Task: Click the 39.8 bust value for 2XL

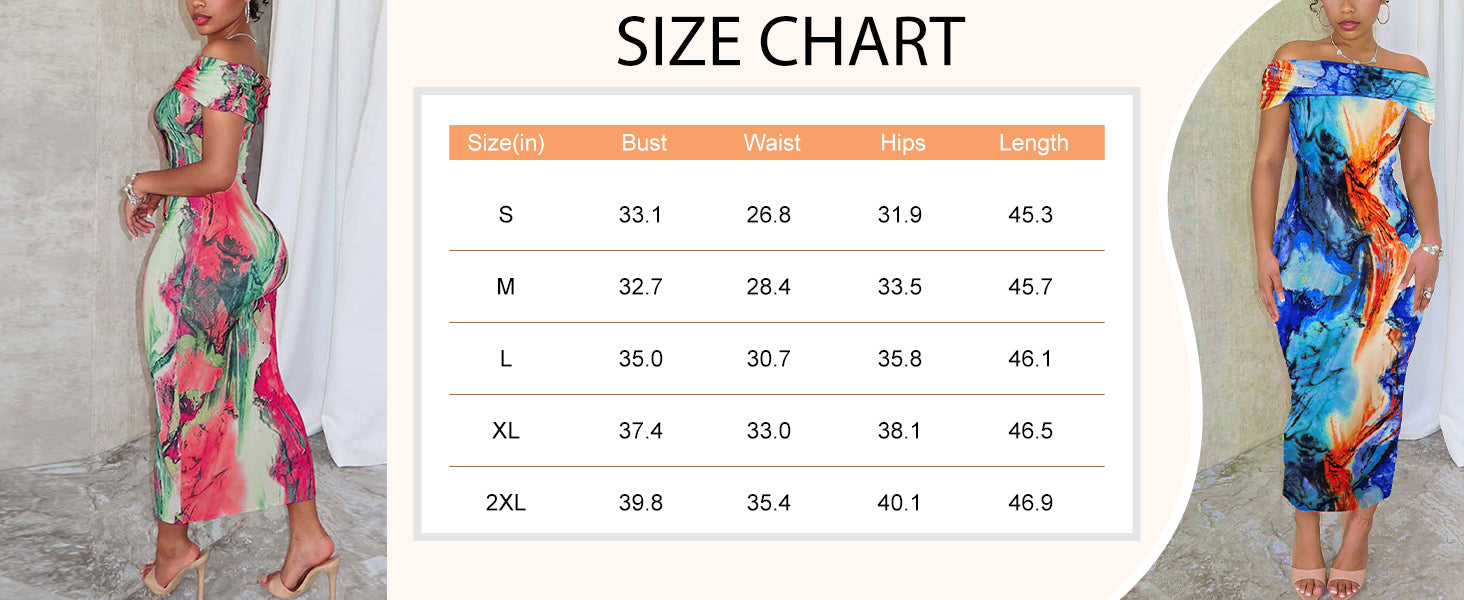Action: coord(641,503)
